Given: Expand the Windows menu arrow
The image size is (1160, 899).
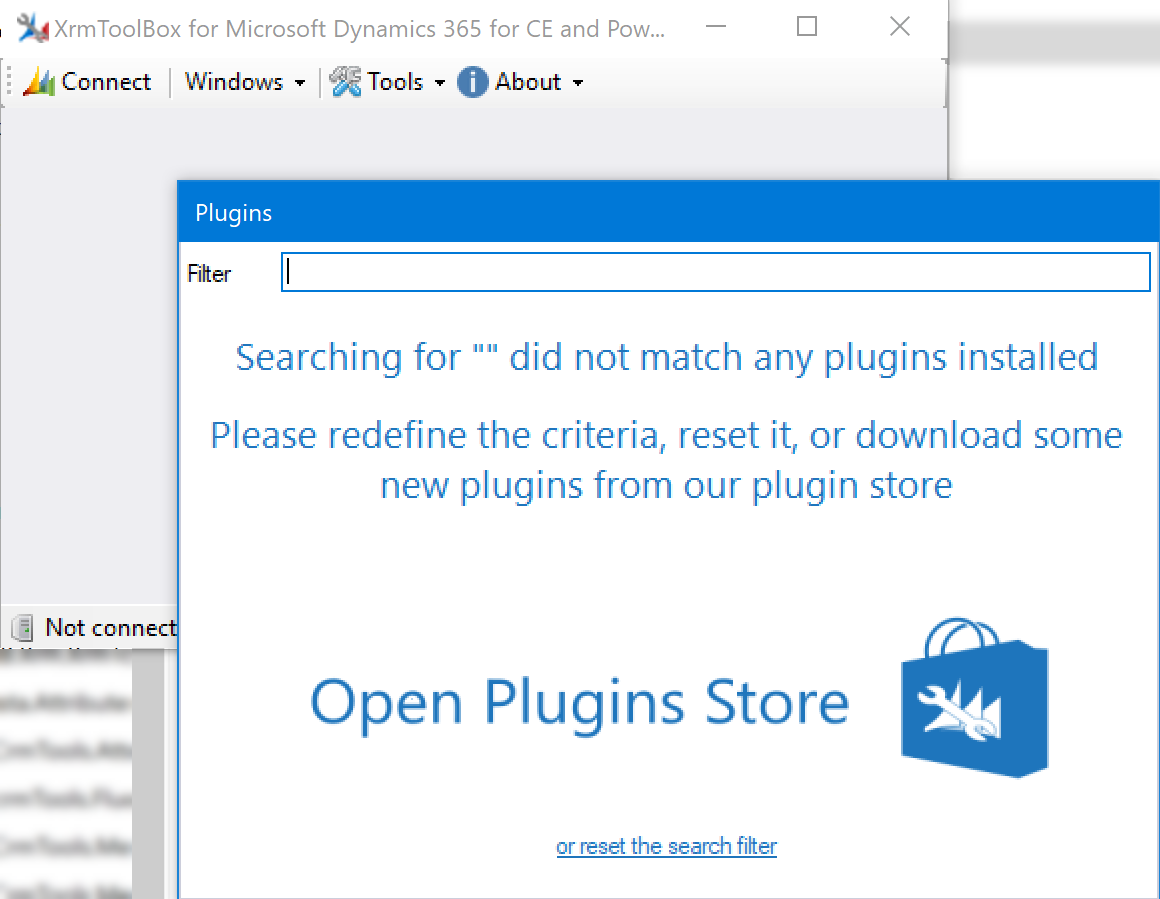Looking at the screenshot, I should coord(300,83).
